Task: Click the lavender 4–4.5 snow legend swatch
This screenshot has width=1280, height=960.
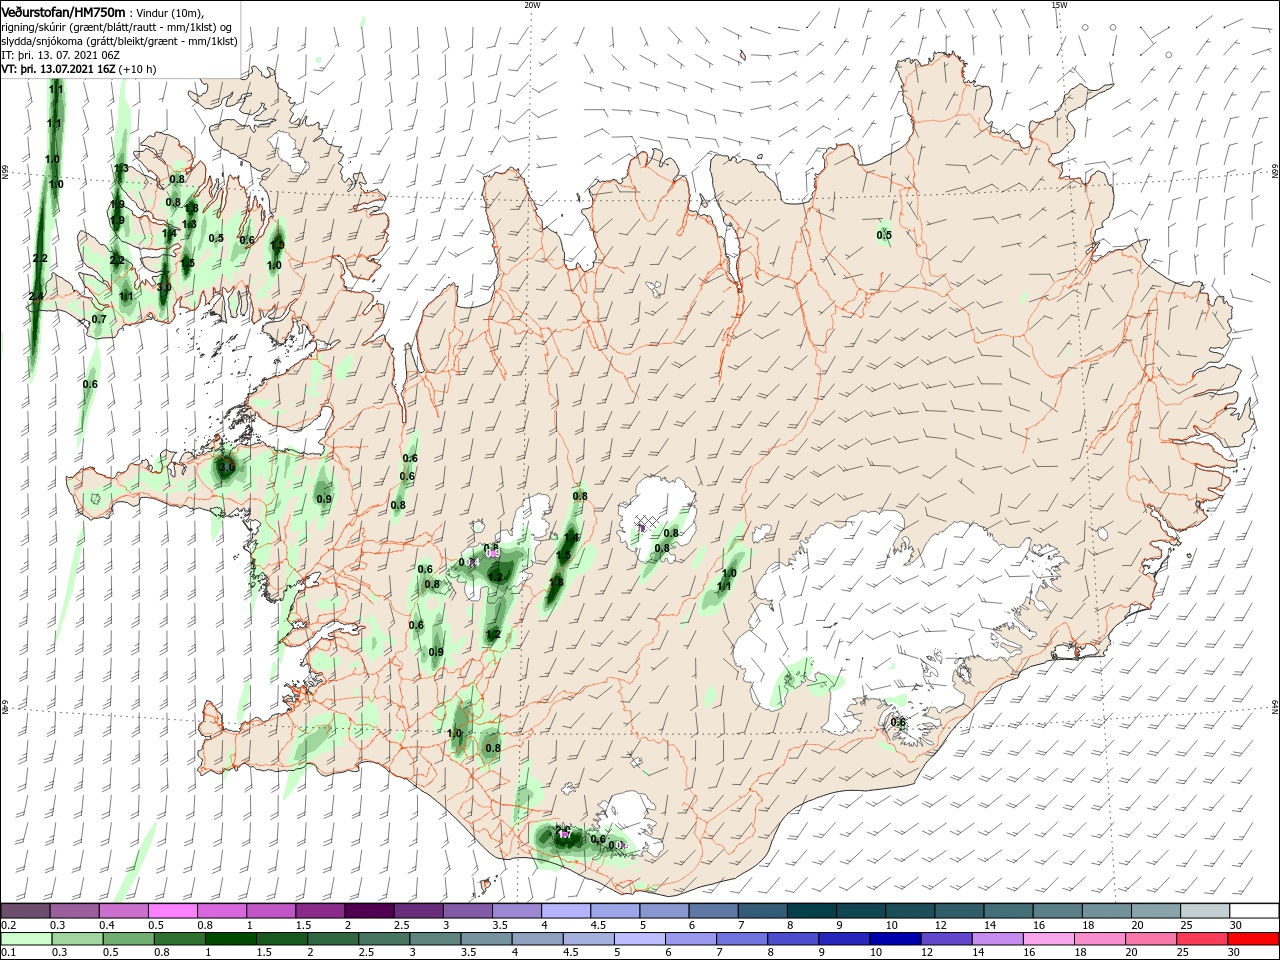Action: point(565,910)
